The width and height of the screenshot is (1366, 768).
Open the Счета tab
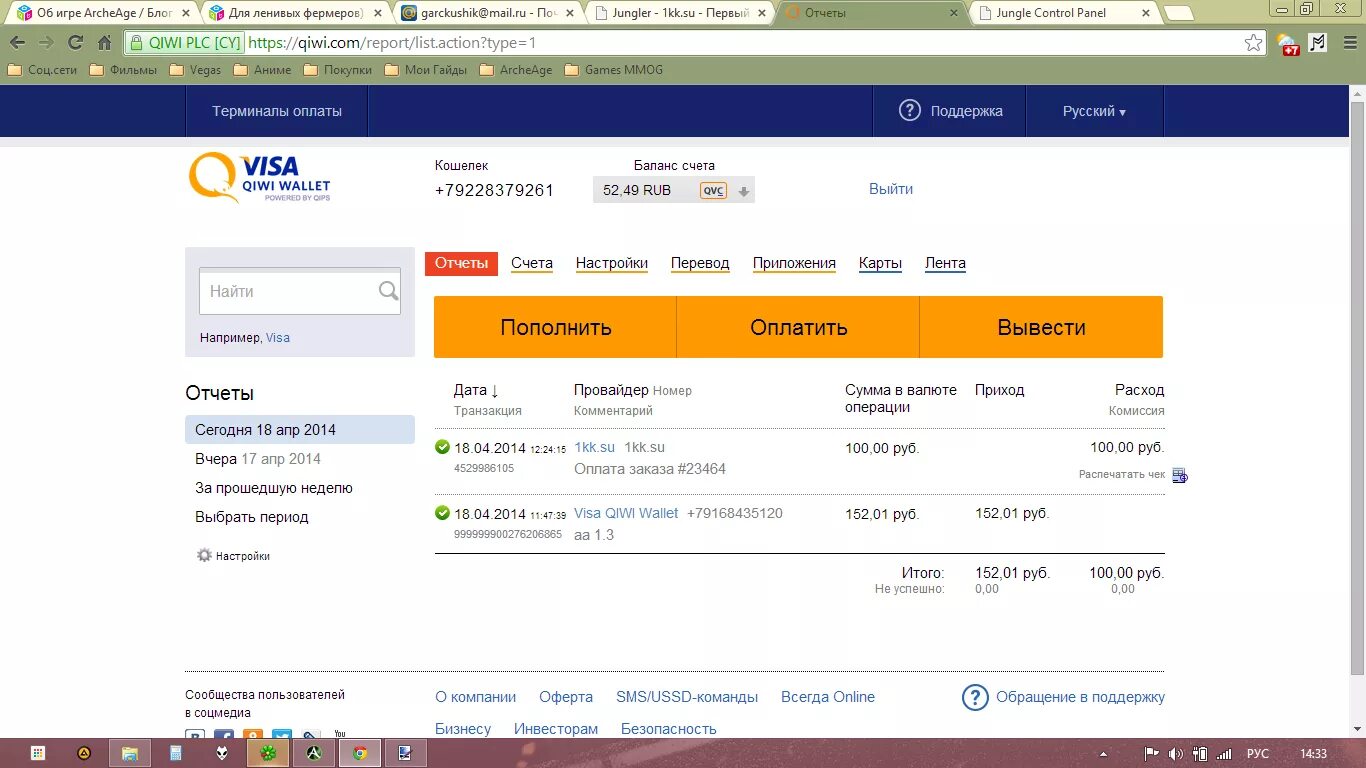click(x=532, y=263)
